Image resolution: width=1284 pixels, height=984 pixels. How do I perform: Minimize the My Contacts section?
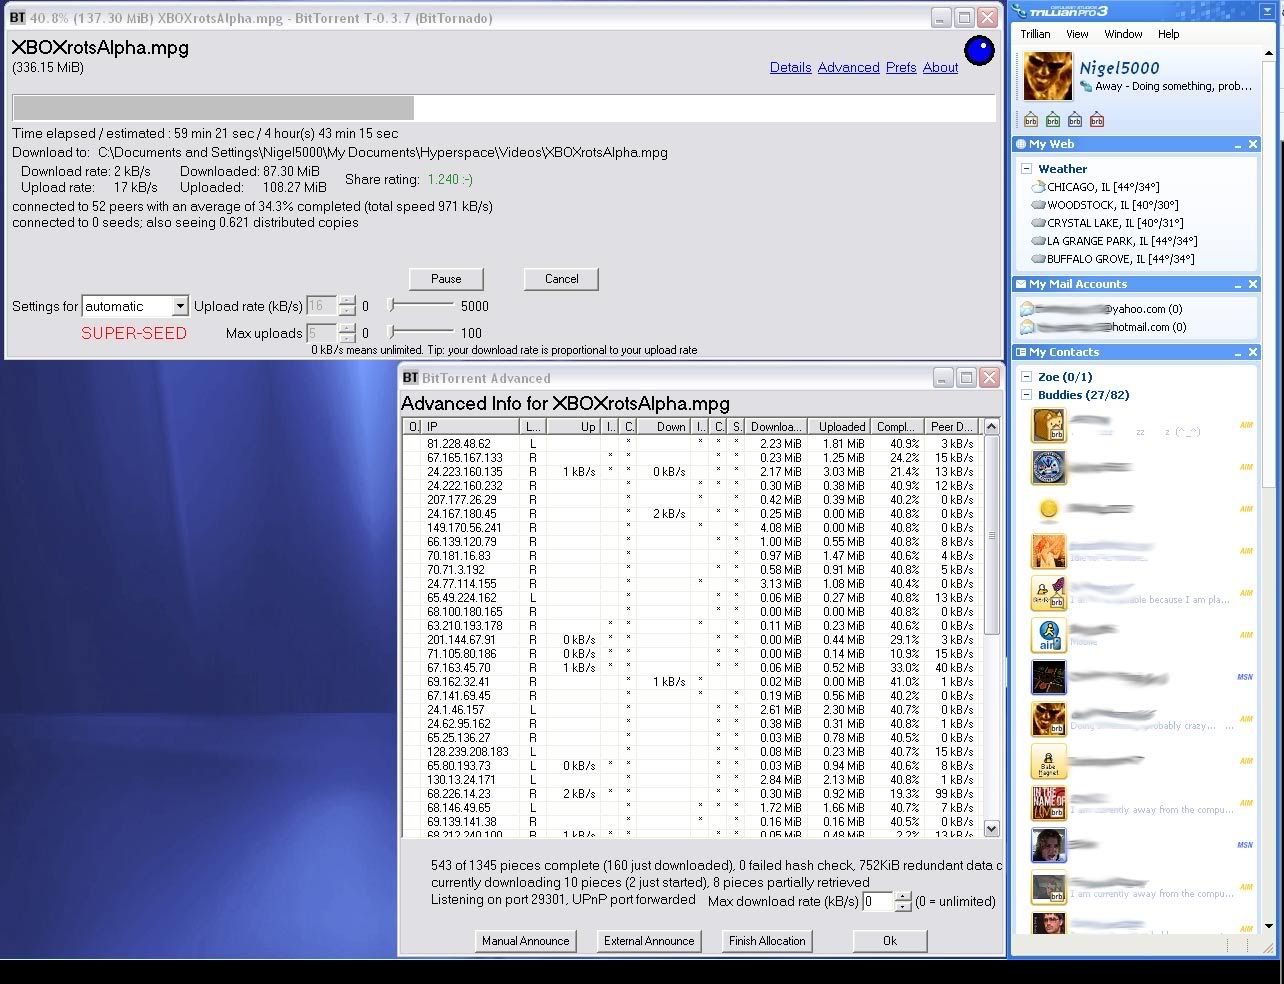pyautogui.click(x=1238, y=352)
